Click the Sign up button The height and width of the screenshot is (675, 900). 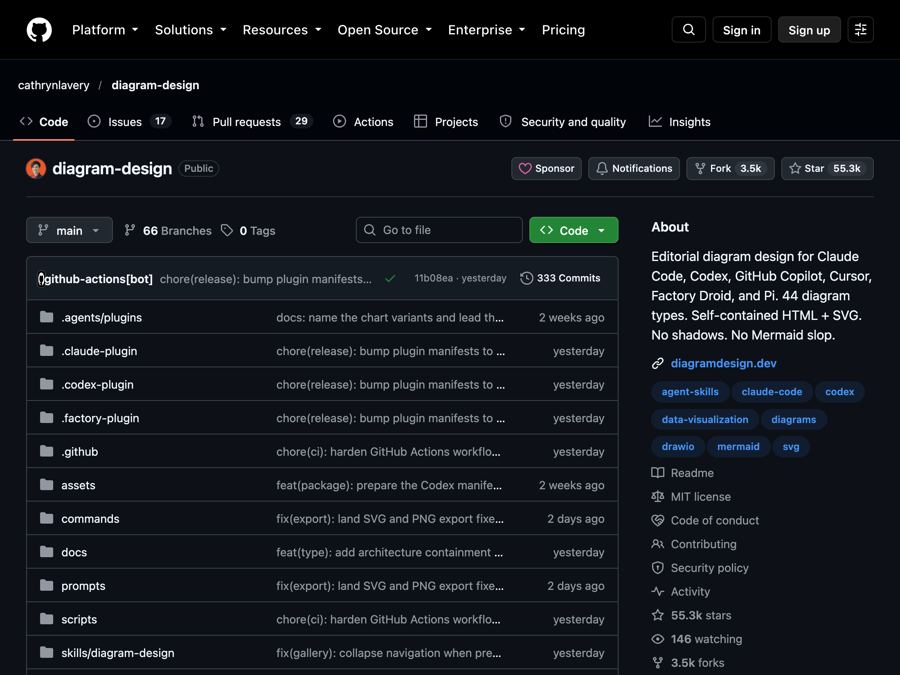(809, 30)
